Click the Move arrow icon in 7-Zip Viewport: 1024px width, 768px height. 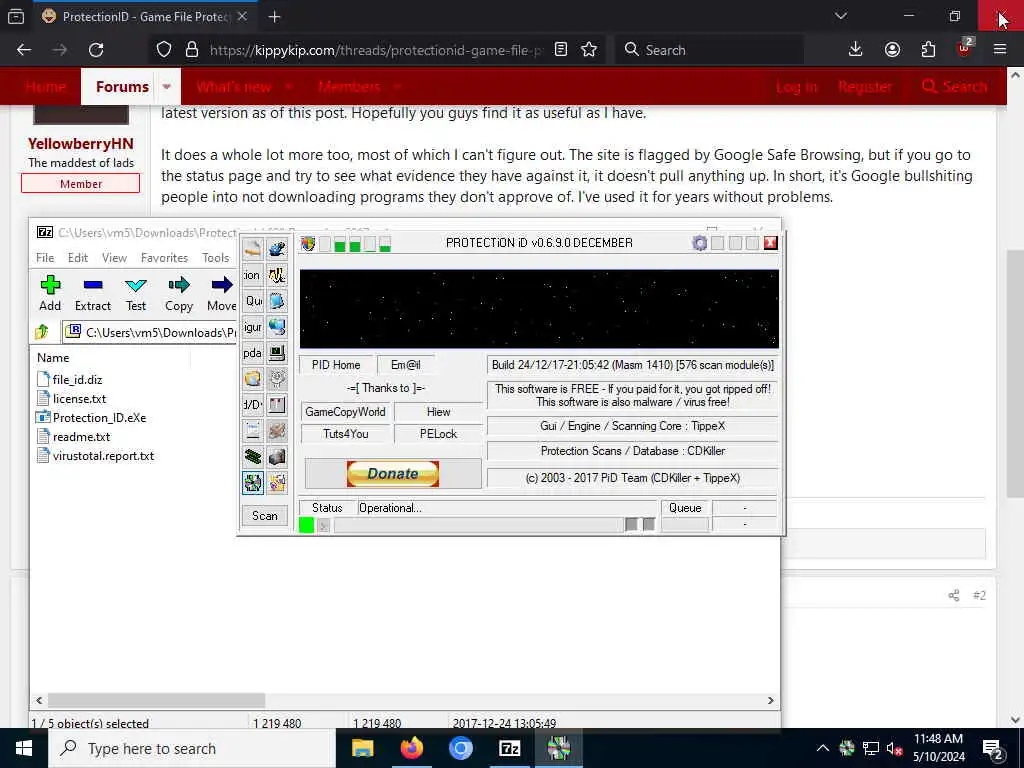(x=221, y=285)
